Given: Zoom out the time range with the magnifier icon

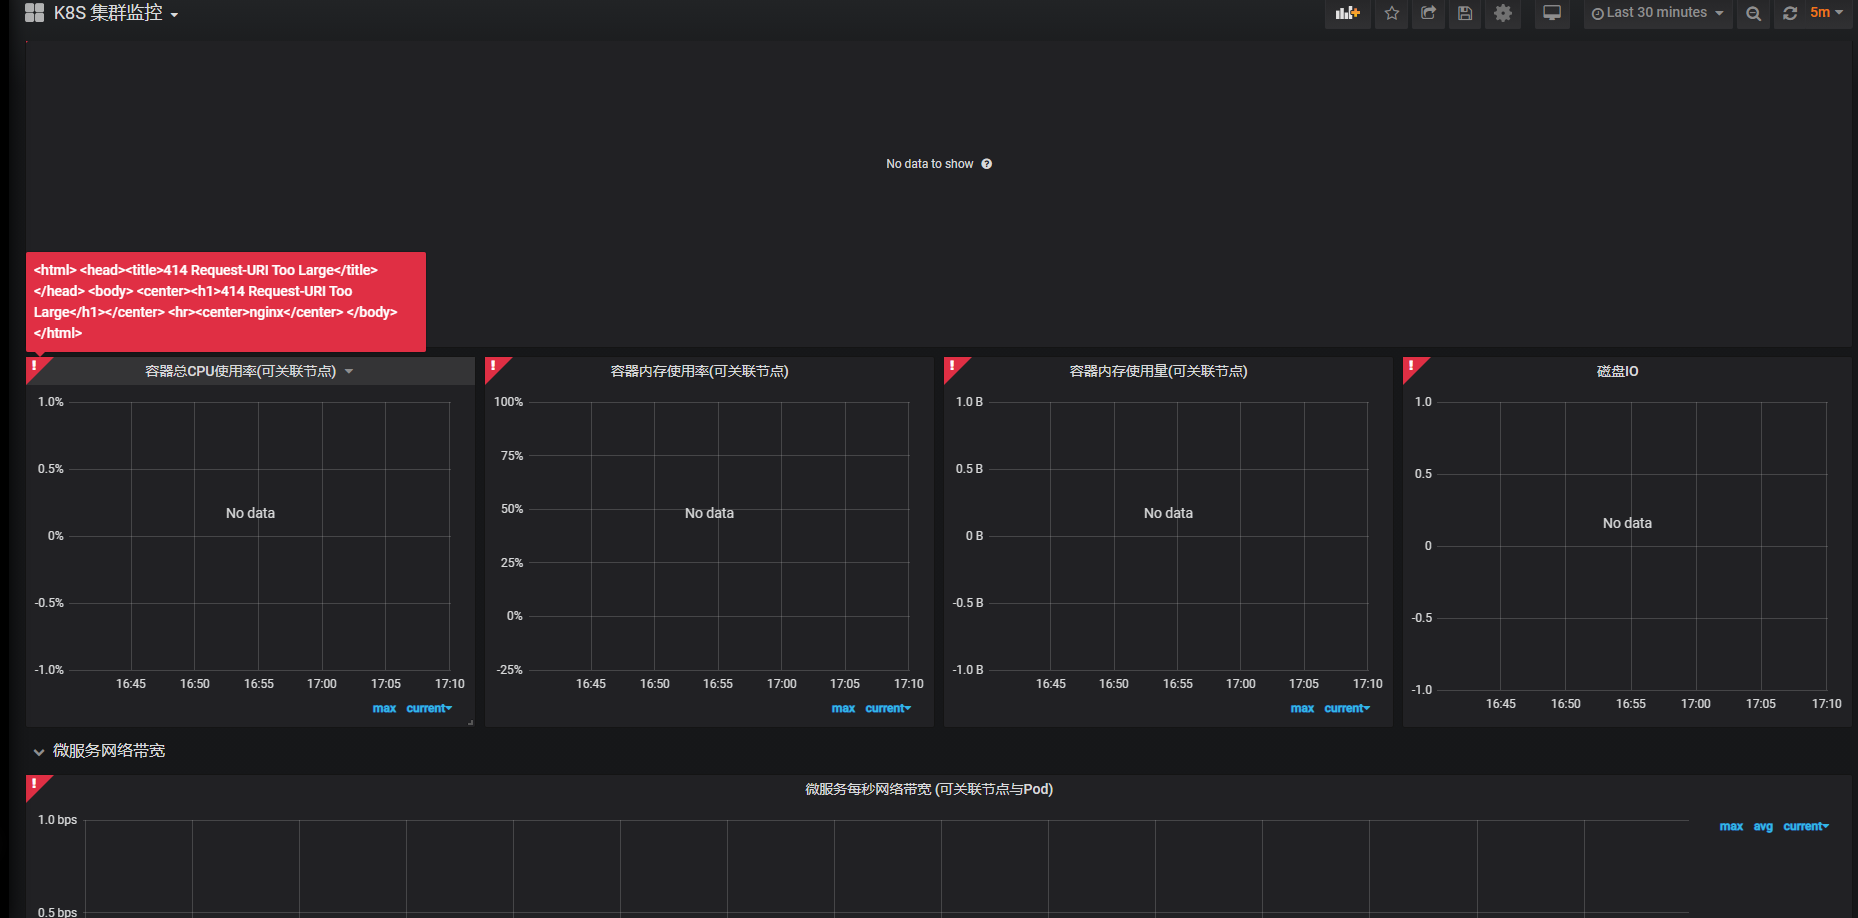Looking at the screenshot, I should point(1752,13).
